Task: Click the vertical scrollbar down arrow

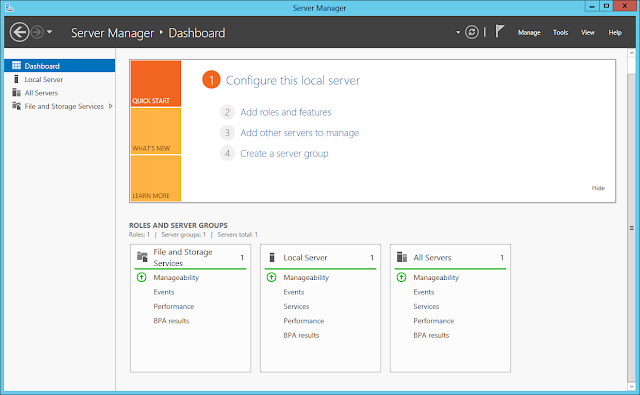Action: 631,386
